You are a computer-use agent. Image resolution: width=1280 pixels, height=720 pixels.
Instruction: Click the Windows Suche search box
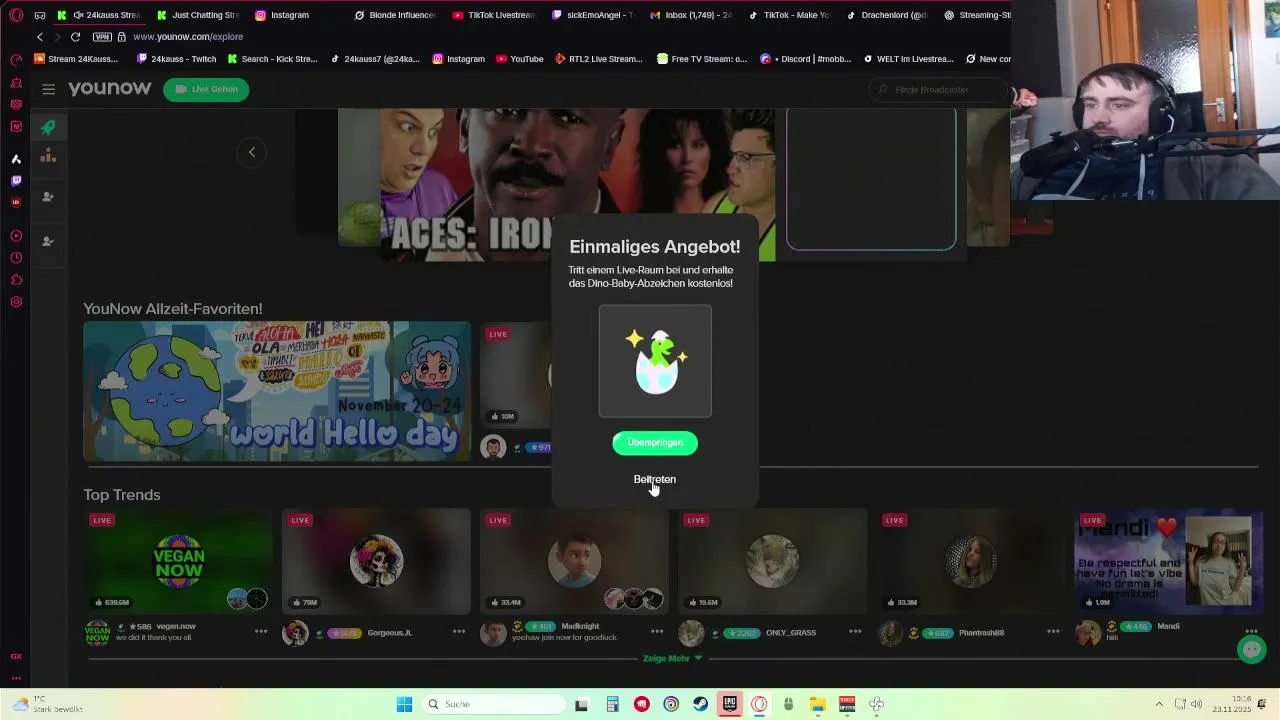[x=493, y=704]
